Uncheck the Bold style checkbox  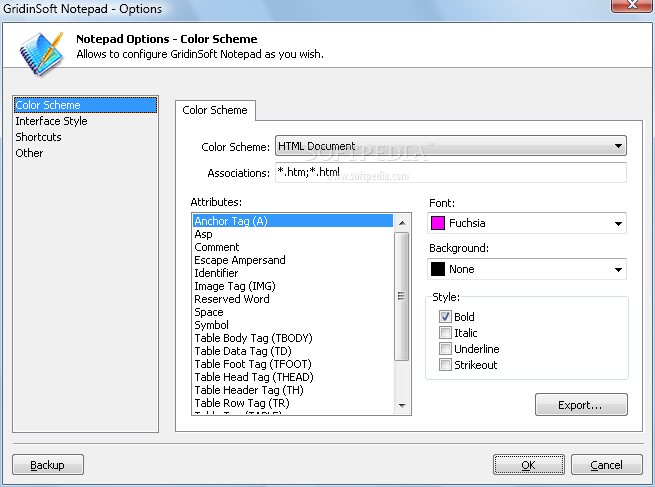445,317
